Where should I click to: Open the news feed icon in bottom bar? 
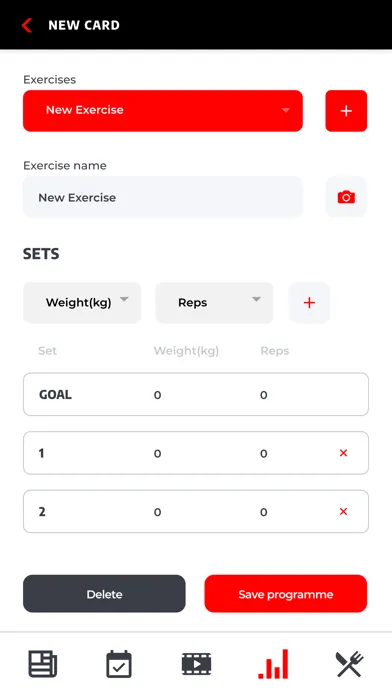[x=43, y=664]
